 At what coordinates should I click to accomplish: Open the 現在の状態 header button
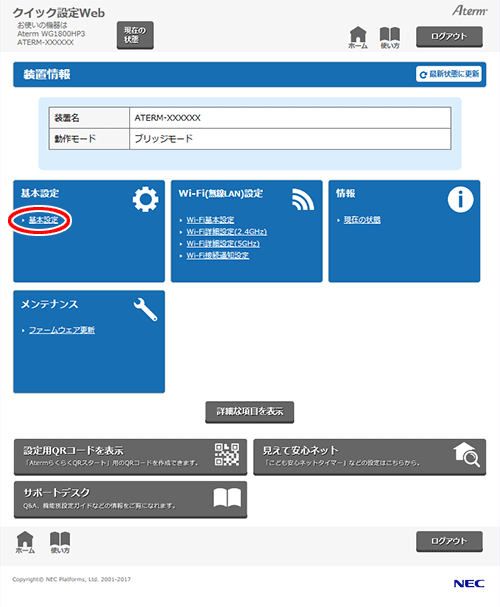click(x=135, y=35)
